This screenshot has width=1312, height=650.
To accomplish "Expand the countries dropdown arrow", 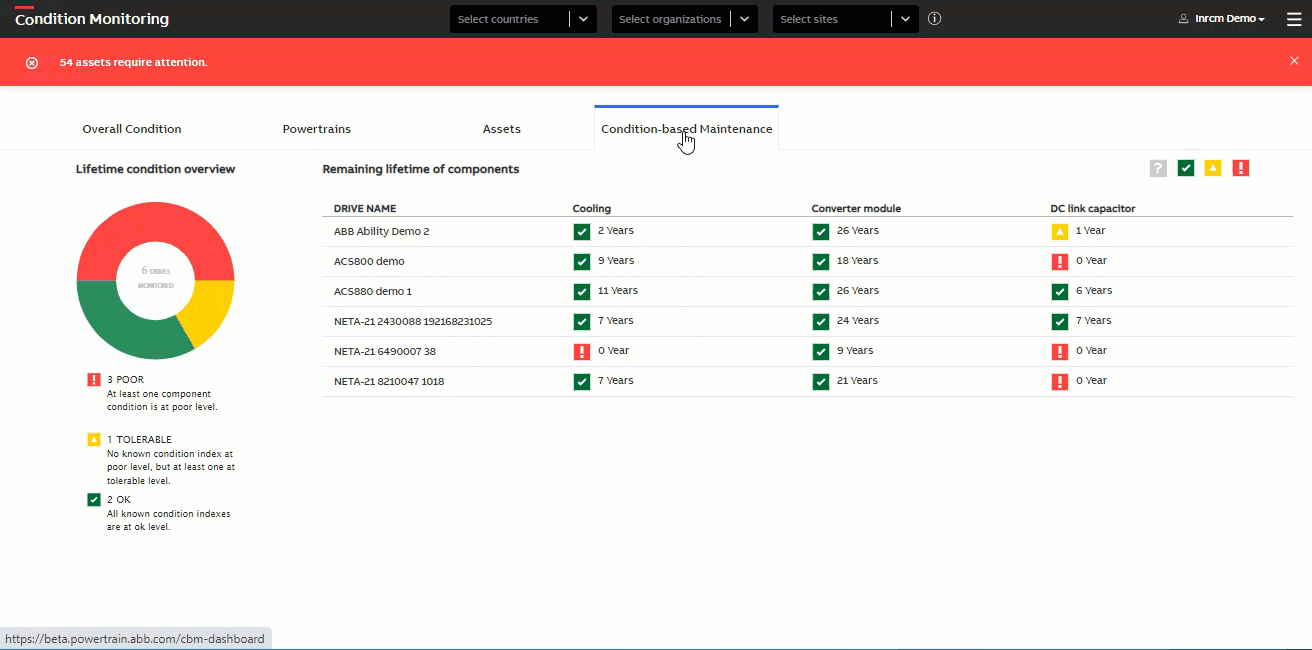I will pyautogui.click(x=583, y=19).
